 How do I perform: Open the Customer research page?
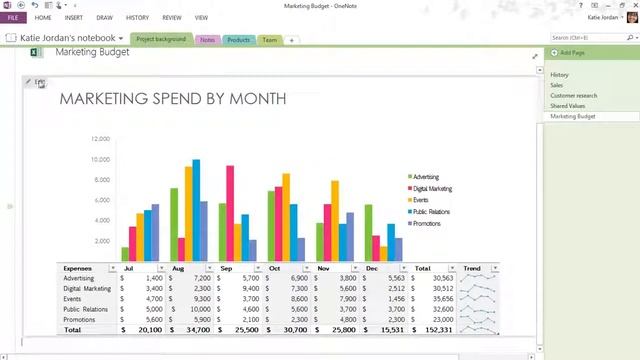click(x=573, y=96)
